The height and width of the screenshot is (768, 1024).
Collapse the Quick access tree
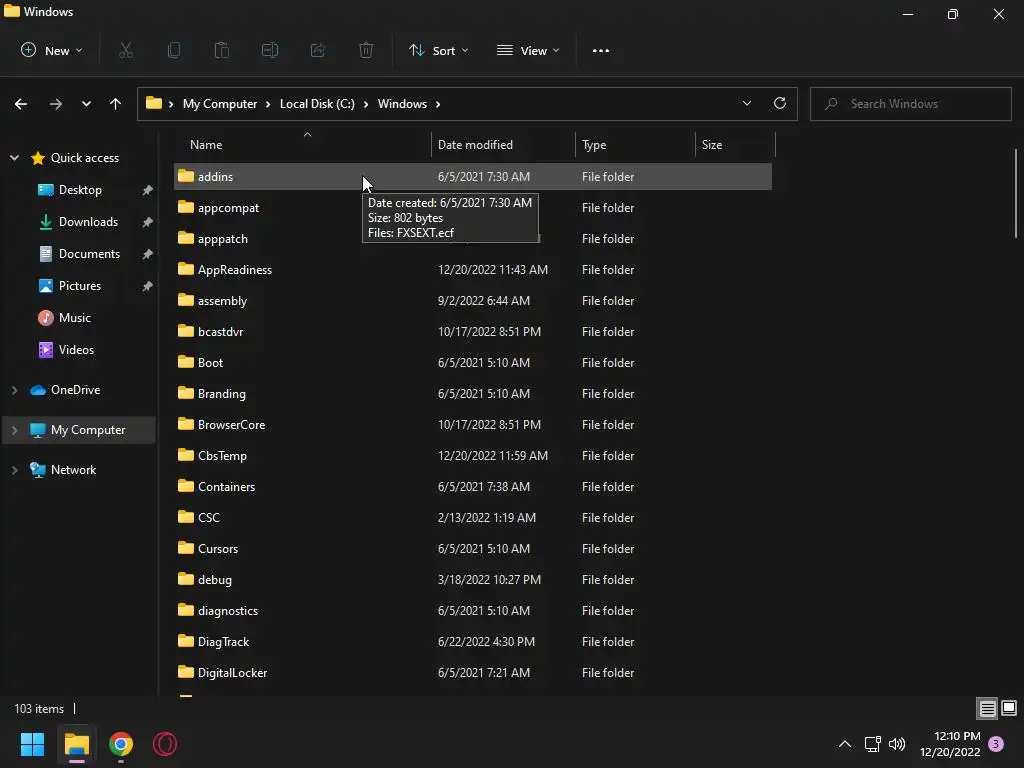coord(14,157)
